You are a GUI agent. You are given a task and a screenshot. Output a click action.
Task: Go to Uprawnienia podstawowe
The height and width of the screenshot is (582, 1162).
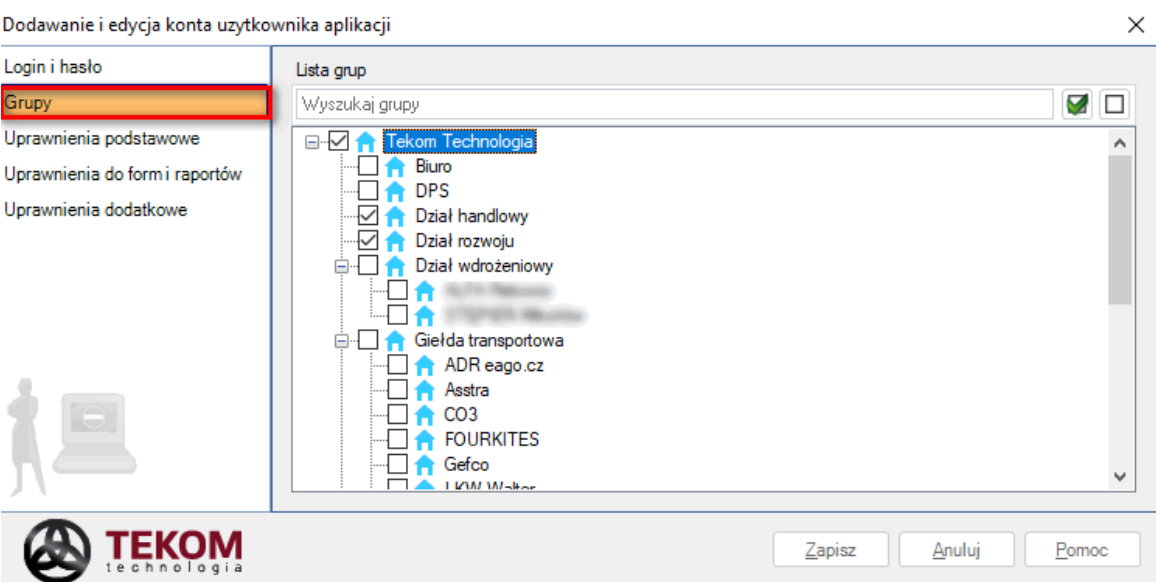tap(135, 139)
